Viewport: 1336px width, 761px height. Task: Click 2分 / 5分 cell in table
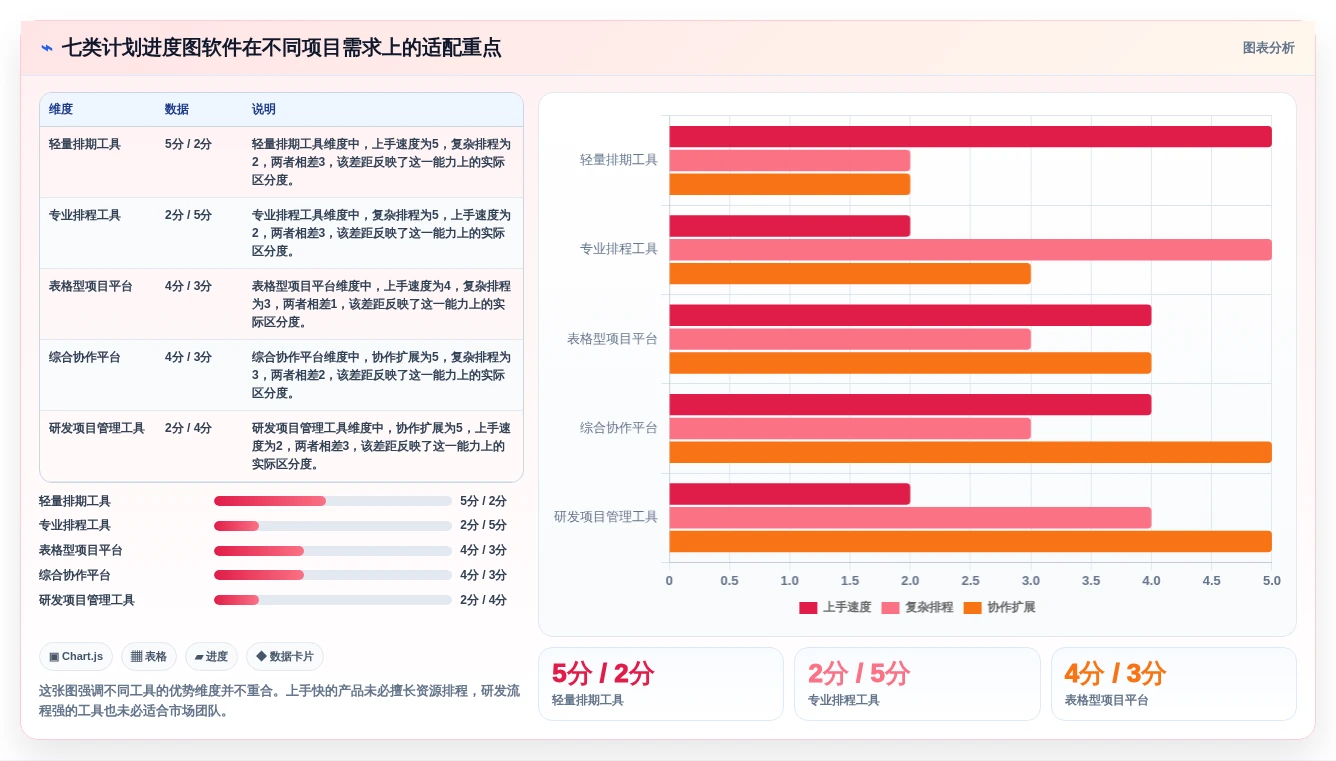pyautogui.click(x=188, y=215)
